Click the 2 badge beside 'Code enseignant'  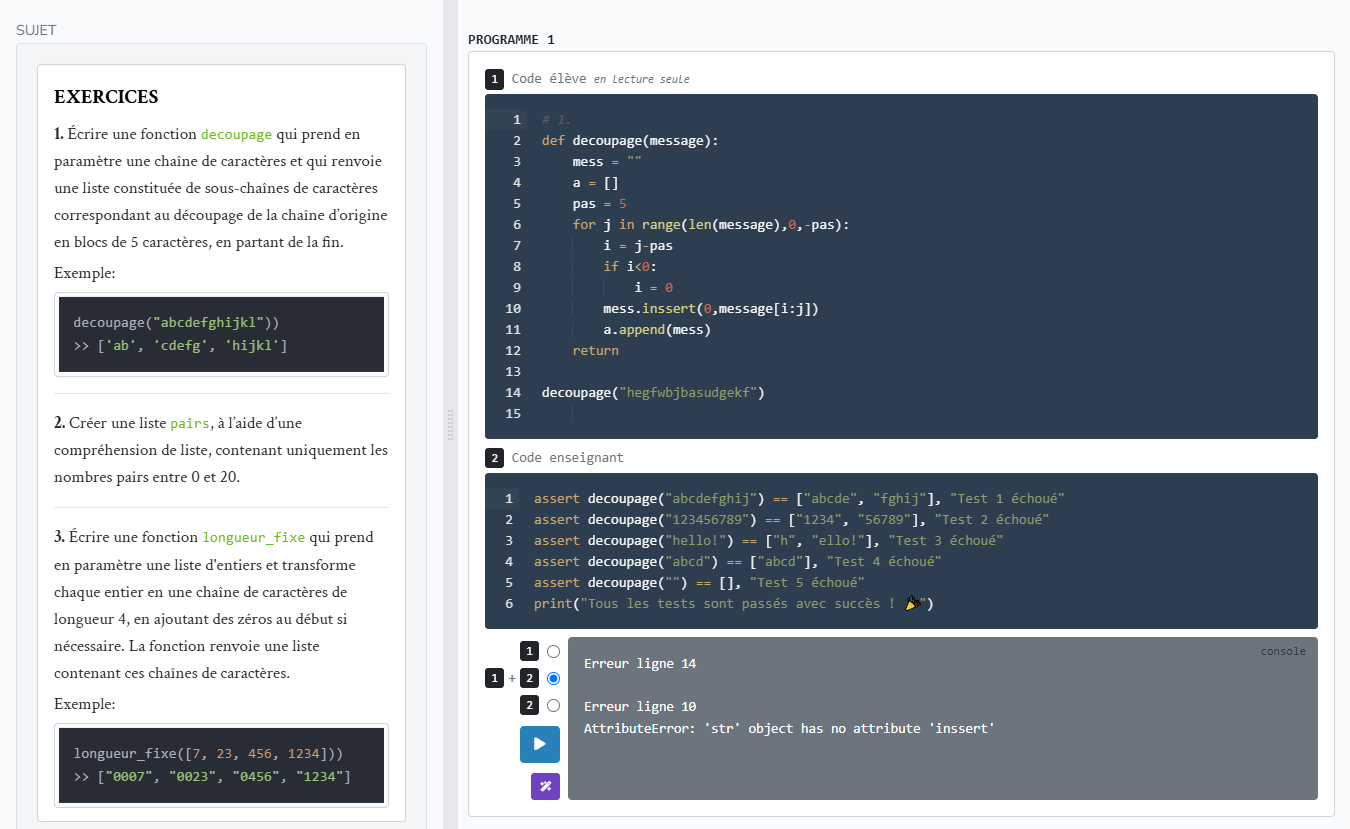pos(494,458)
